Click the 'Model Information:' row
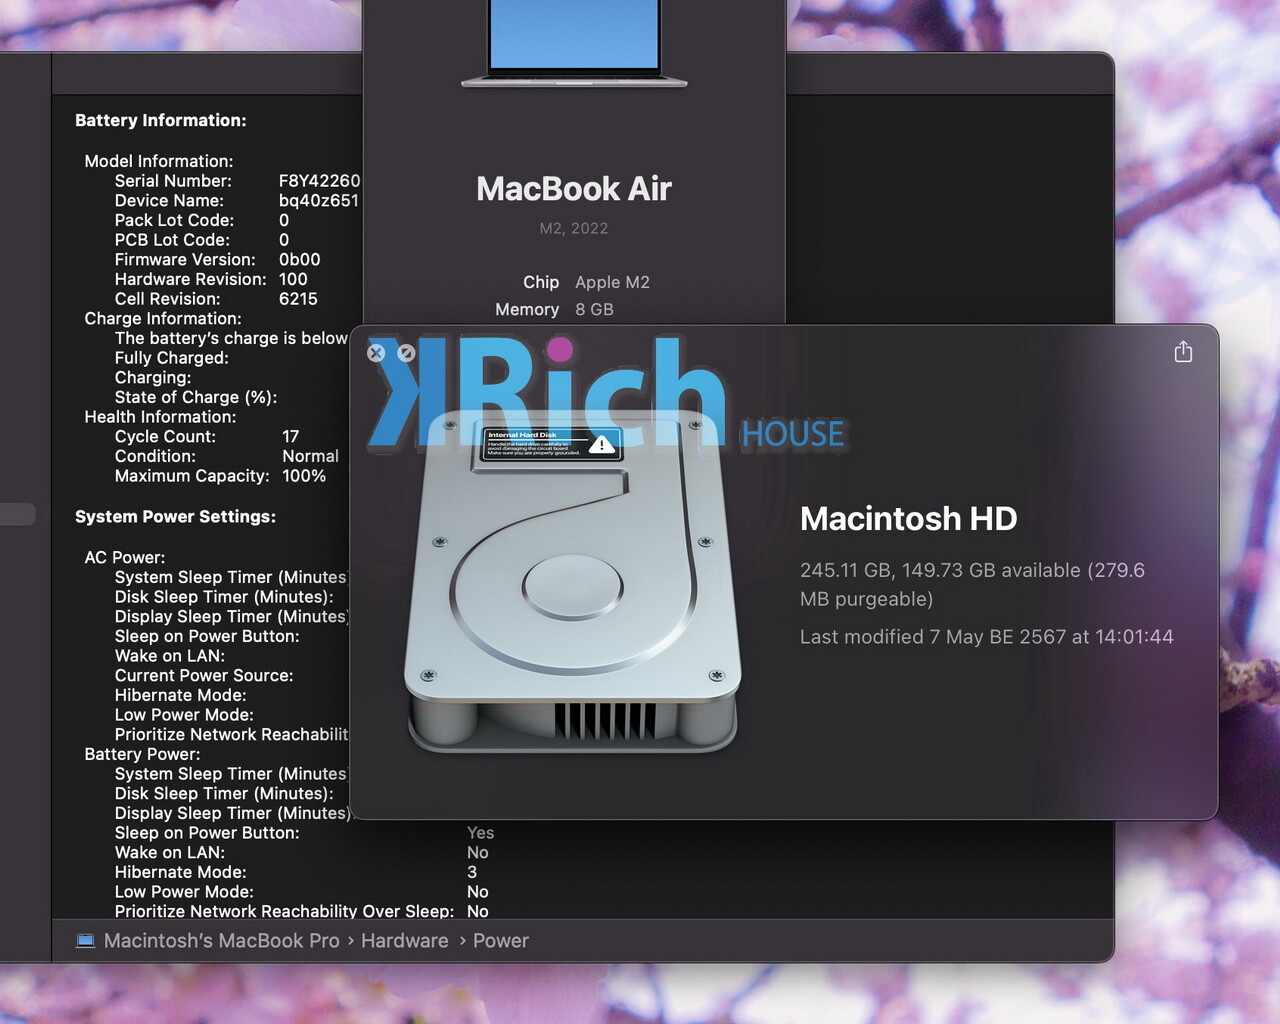The image size is (1280, 1024). tap(159, 161)
